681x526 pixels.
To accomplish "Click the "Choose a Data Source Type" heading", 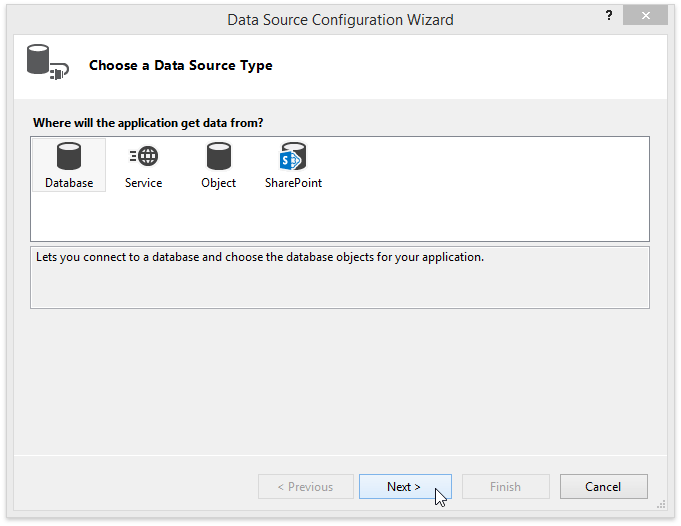I will pos(180,66).
